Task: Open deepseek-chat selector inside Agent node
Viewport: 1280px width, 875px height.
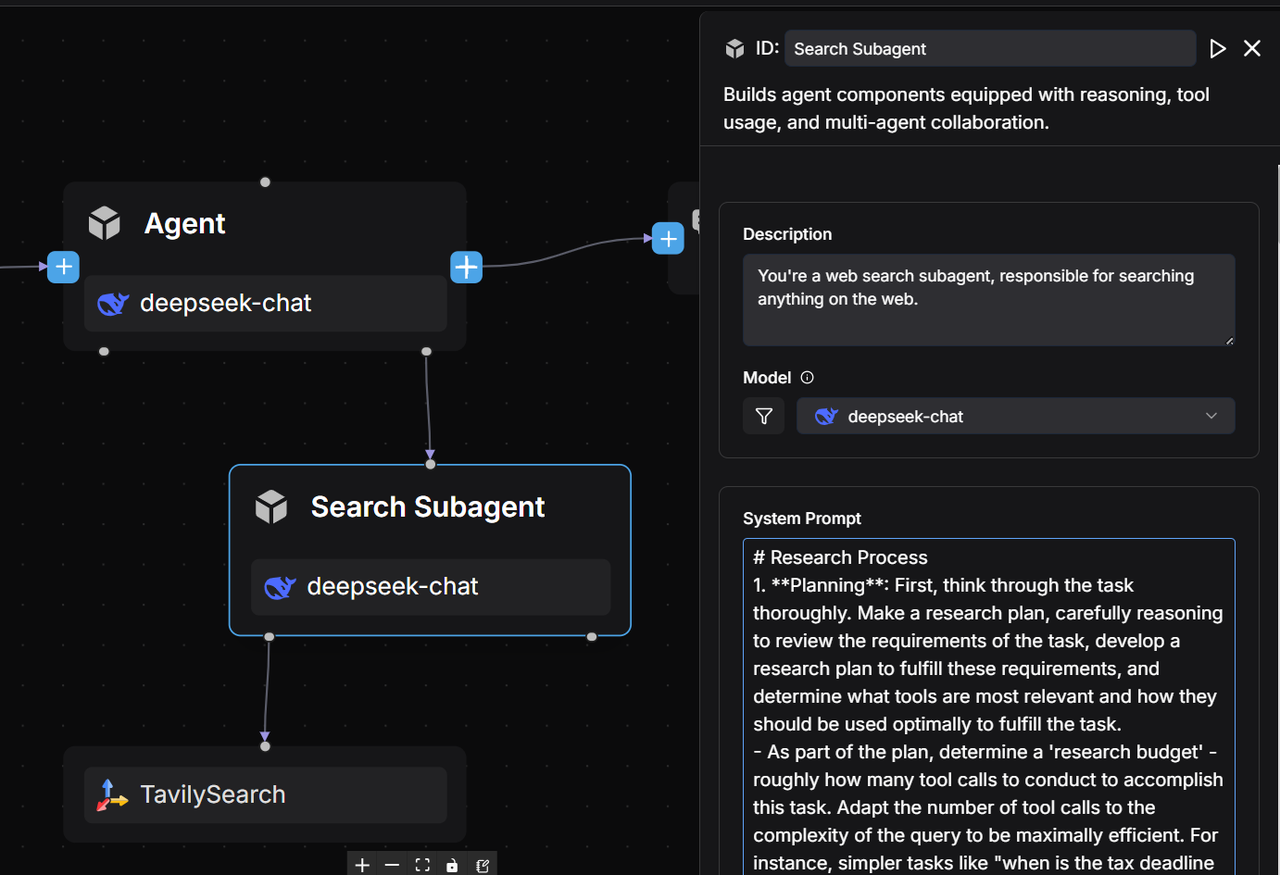Action: point(264,303)
